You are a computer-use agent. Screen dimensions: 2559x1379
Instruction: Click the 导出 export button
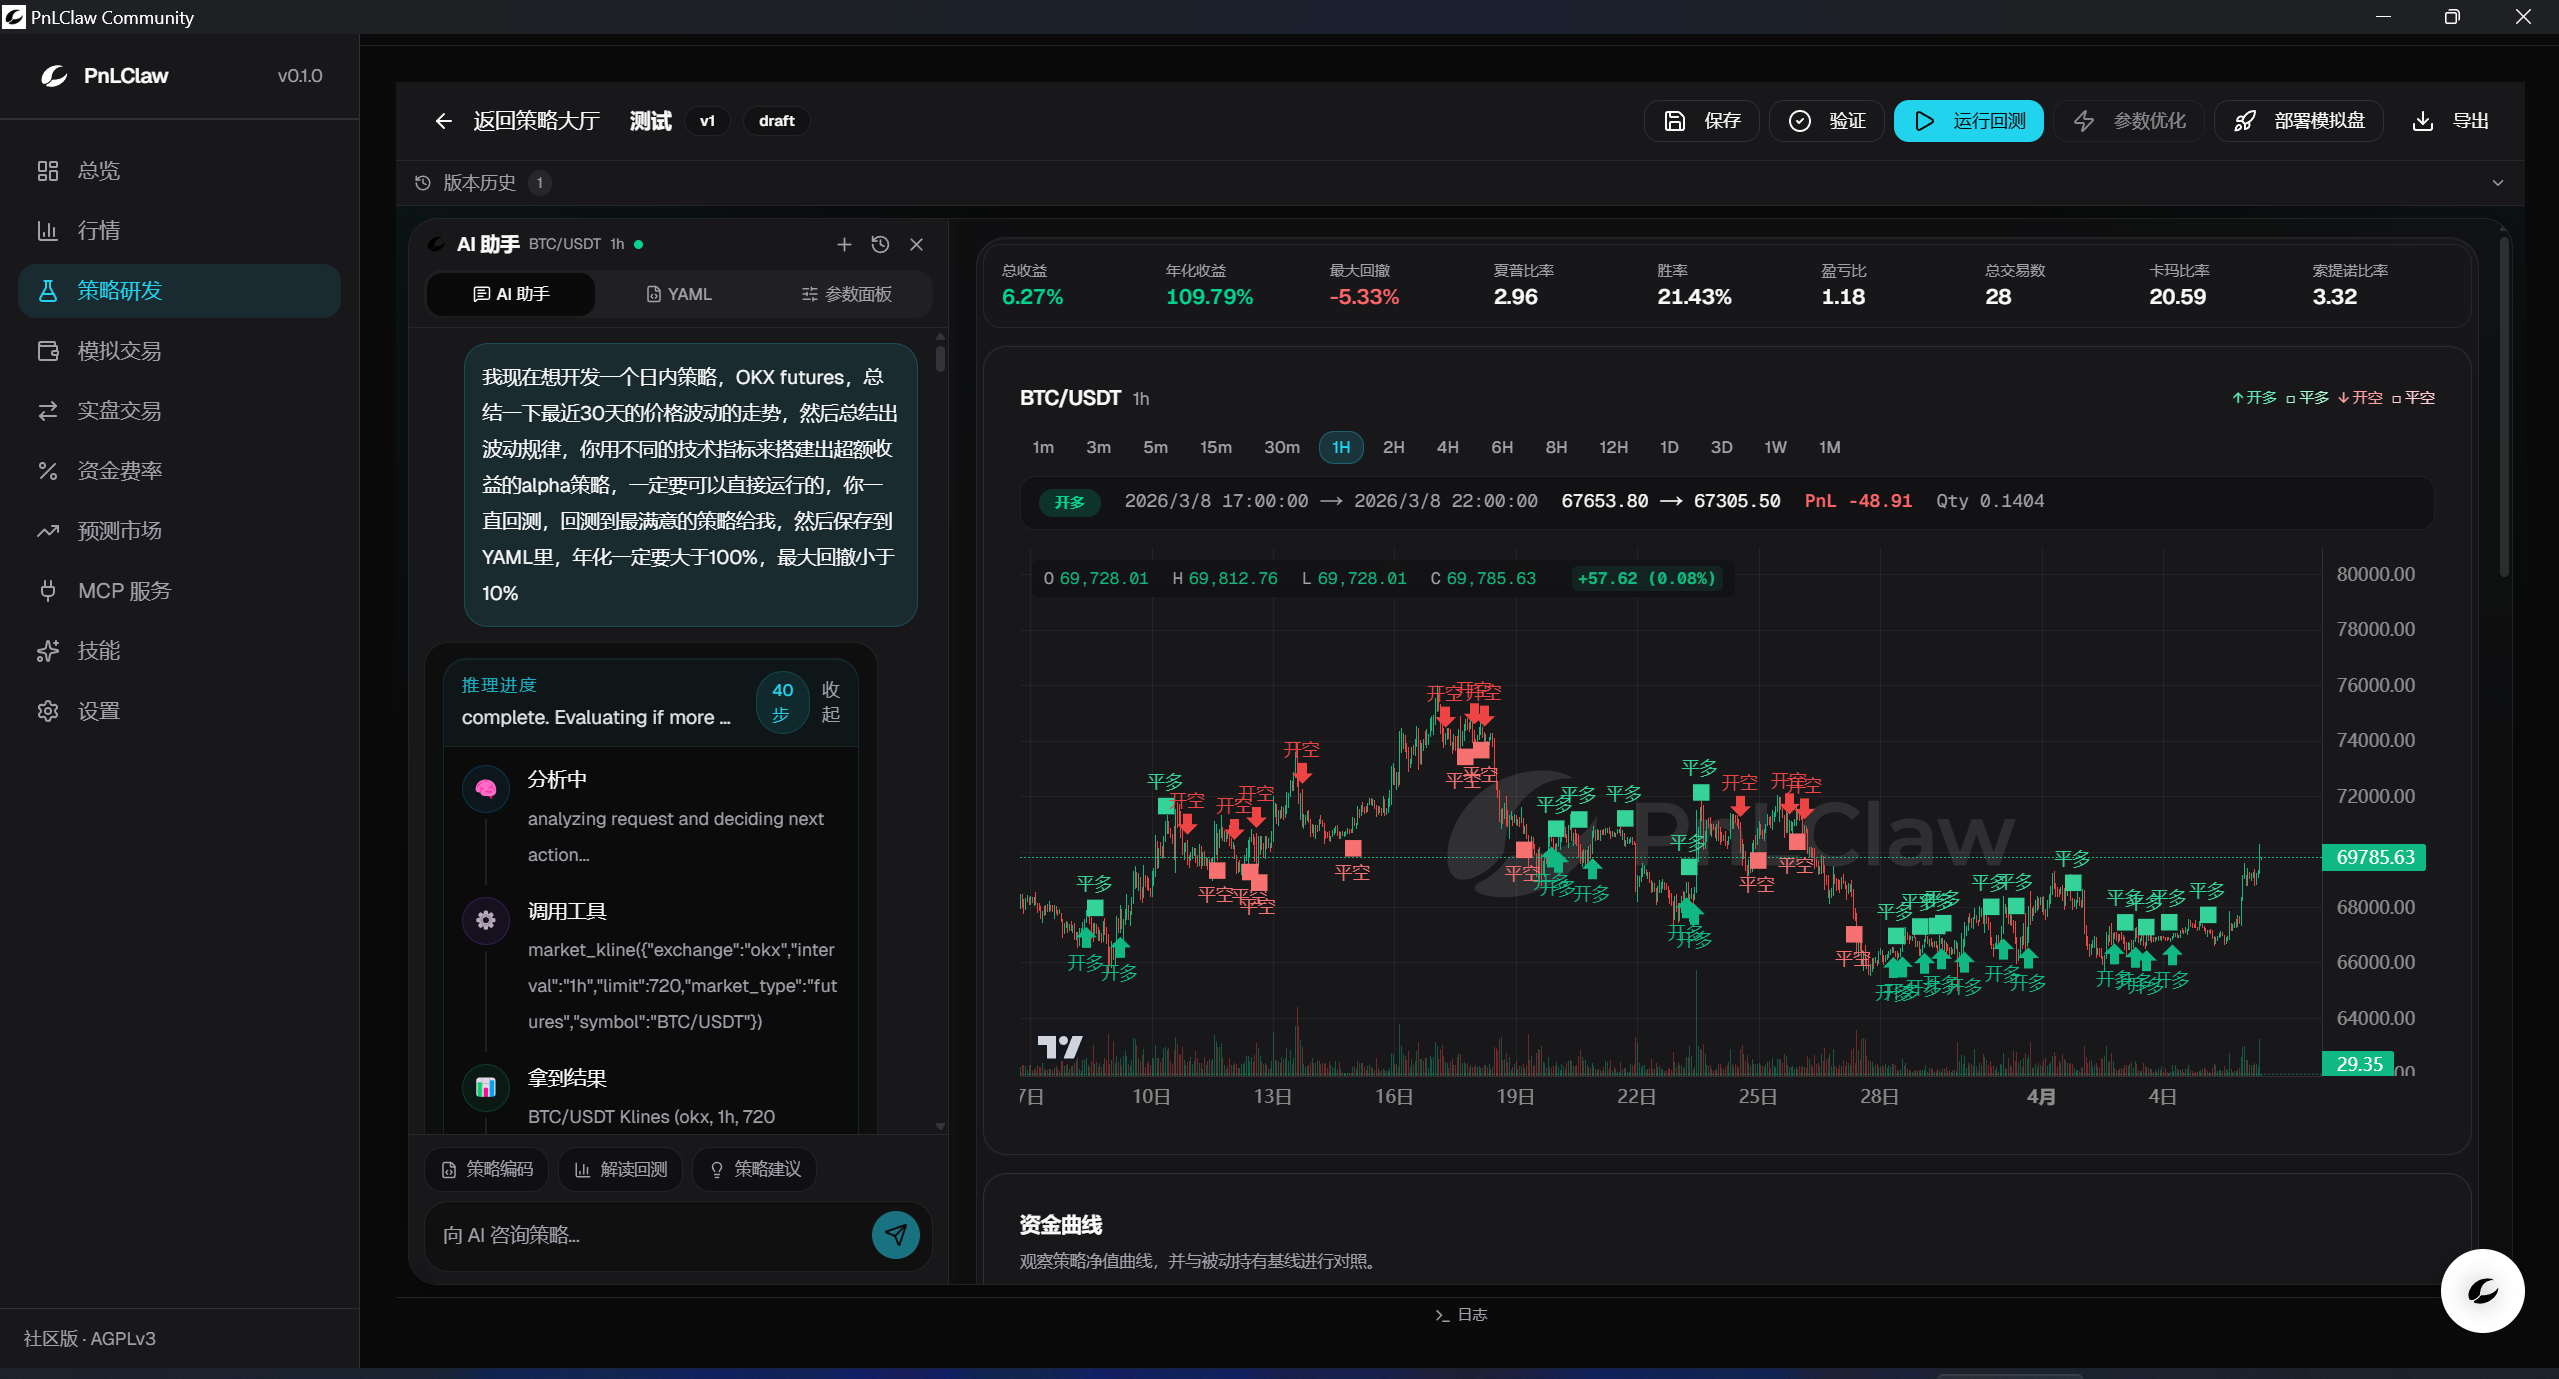point(2450,121)
